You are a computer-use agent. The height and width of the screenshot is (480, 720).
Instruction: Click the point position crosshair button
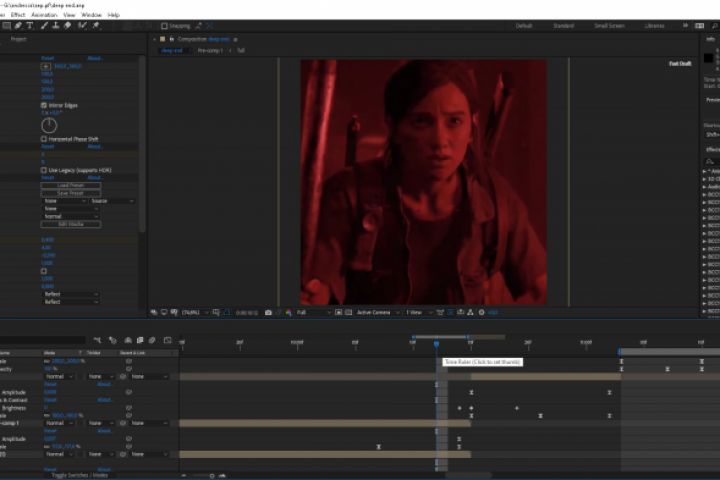click(45, 65)
